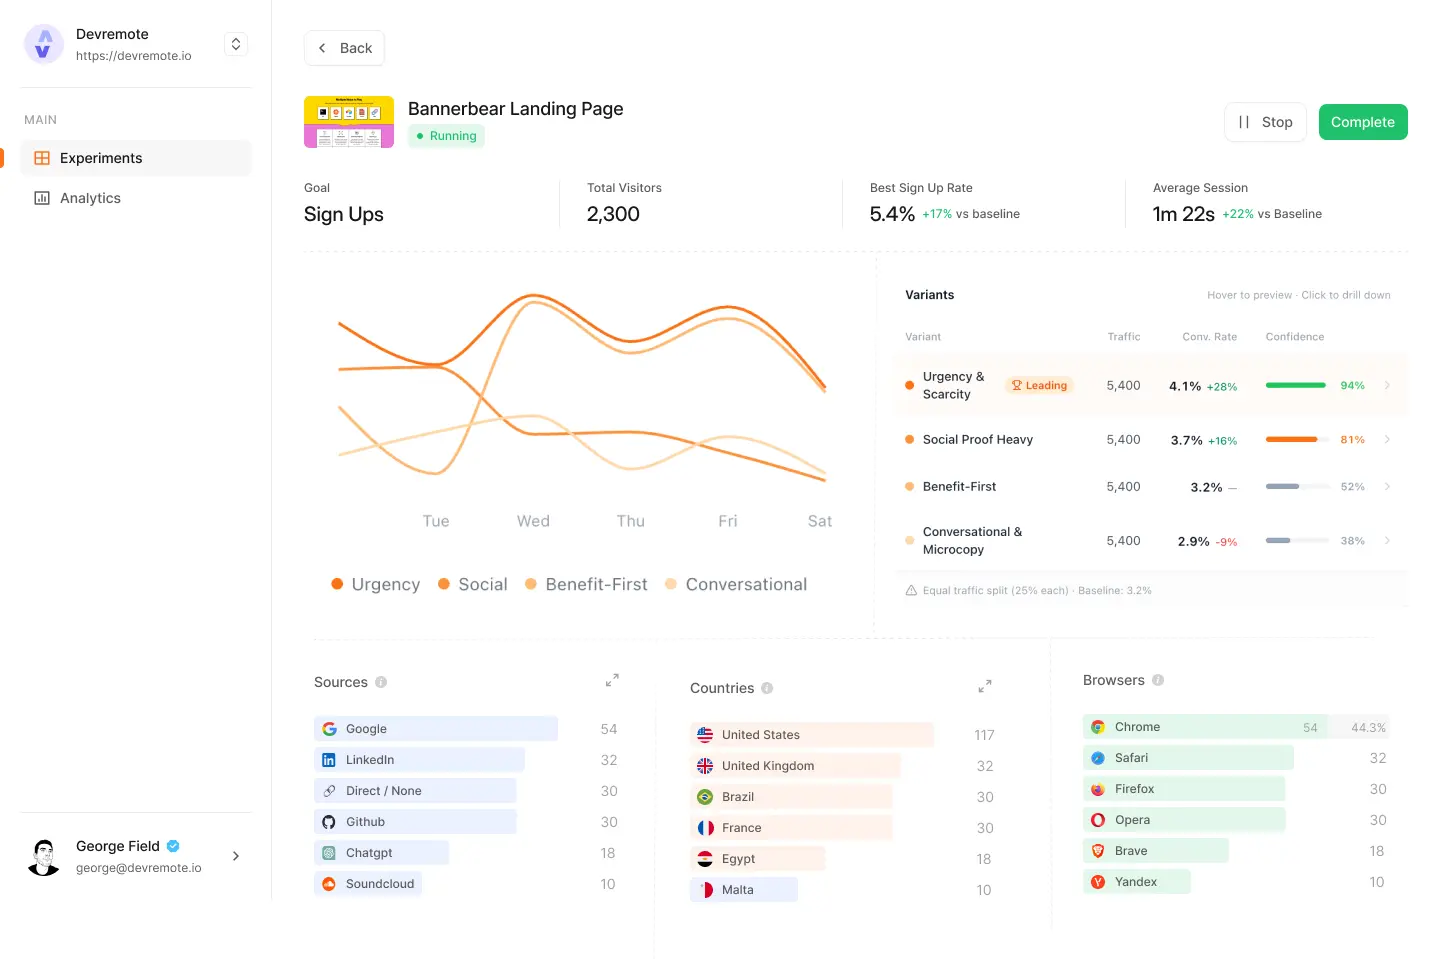1440x959 pixels.
Task: Click the 81% confidence bar
Action: [x=1296, y=439]
